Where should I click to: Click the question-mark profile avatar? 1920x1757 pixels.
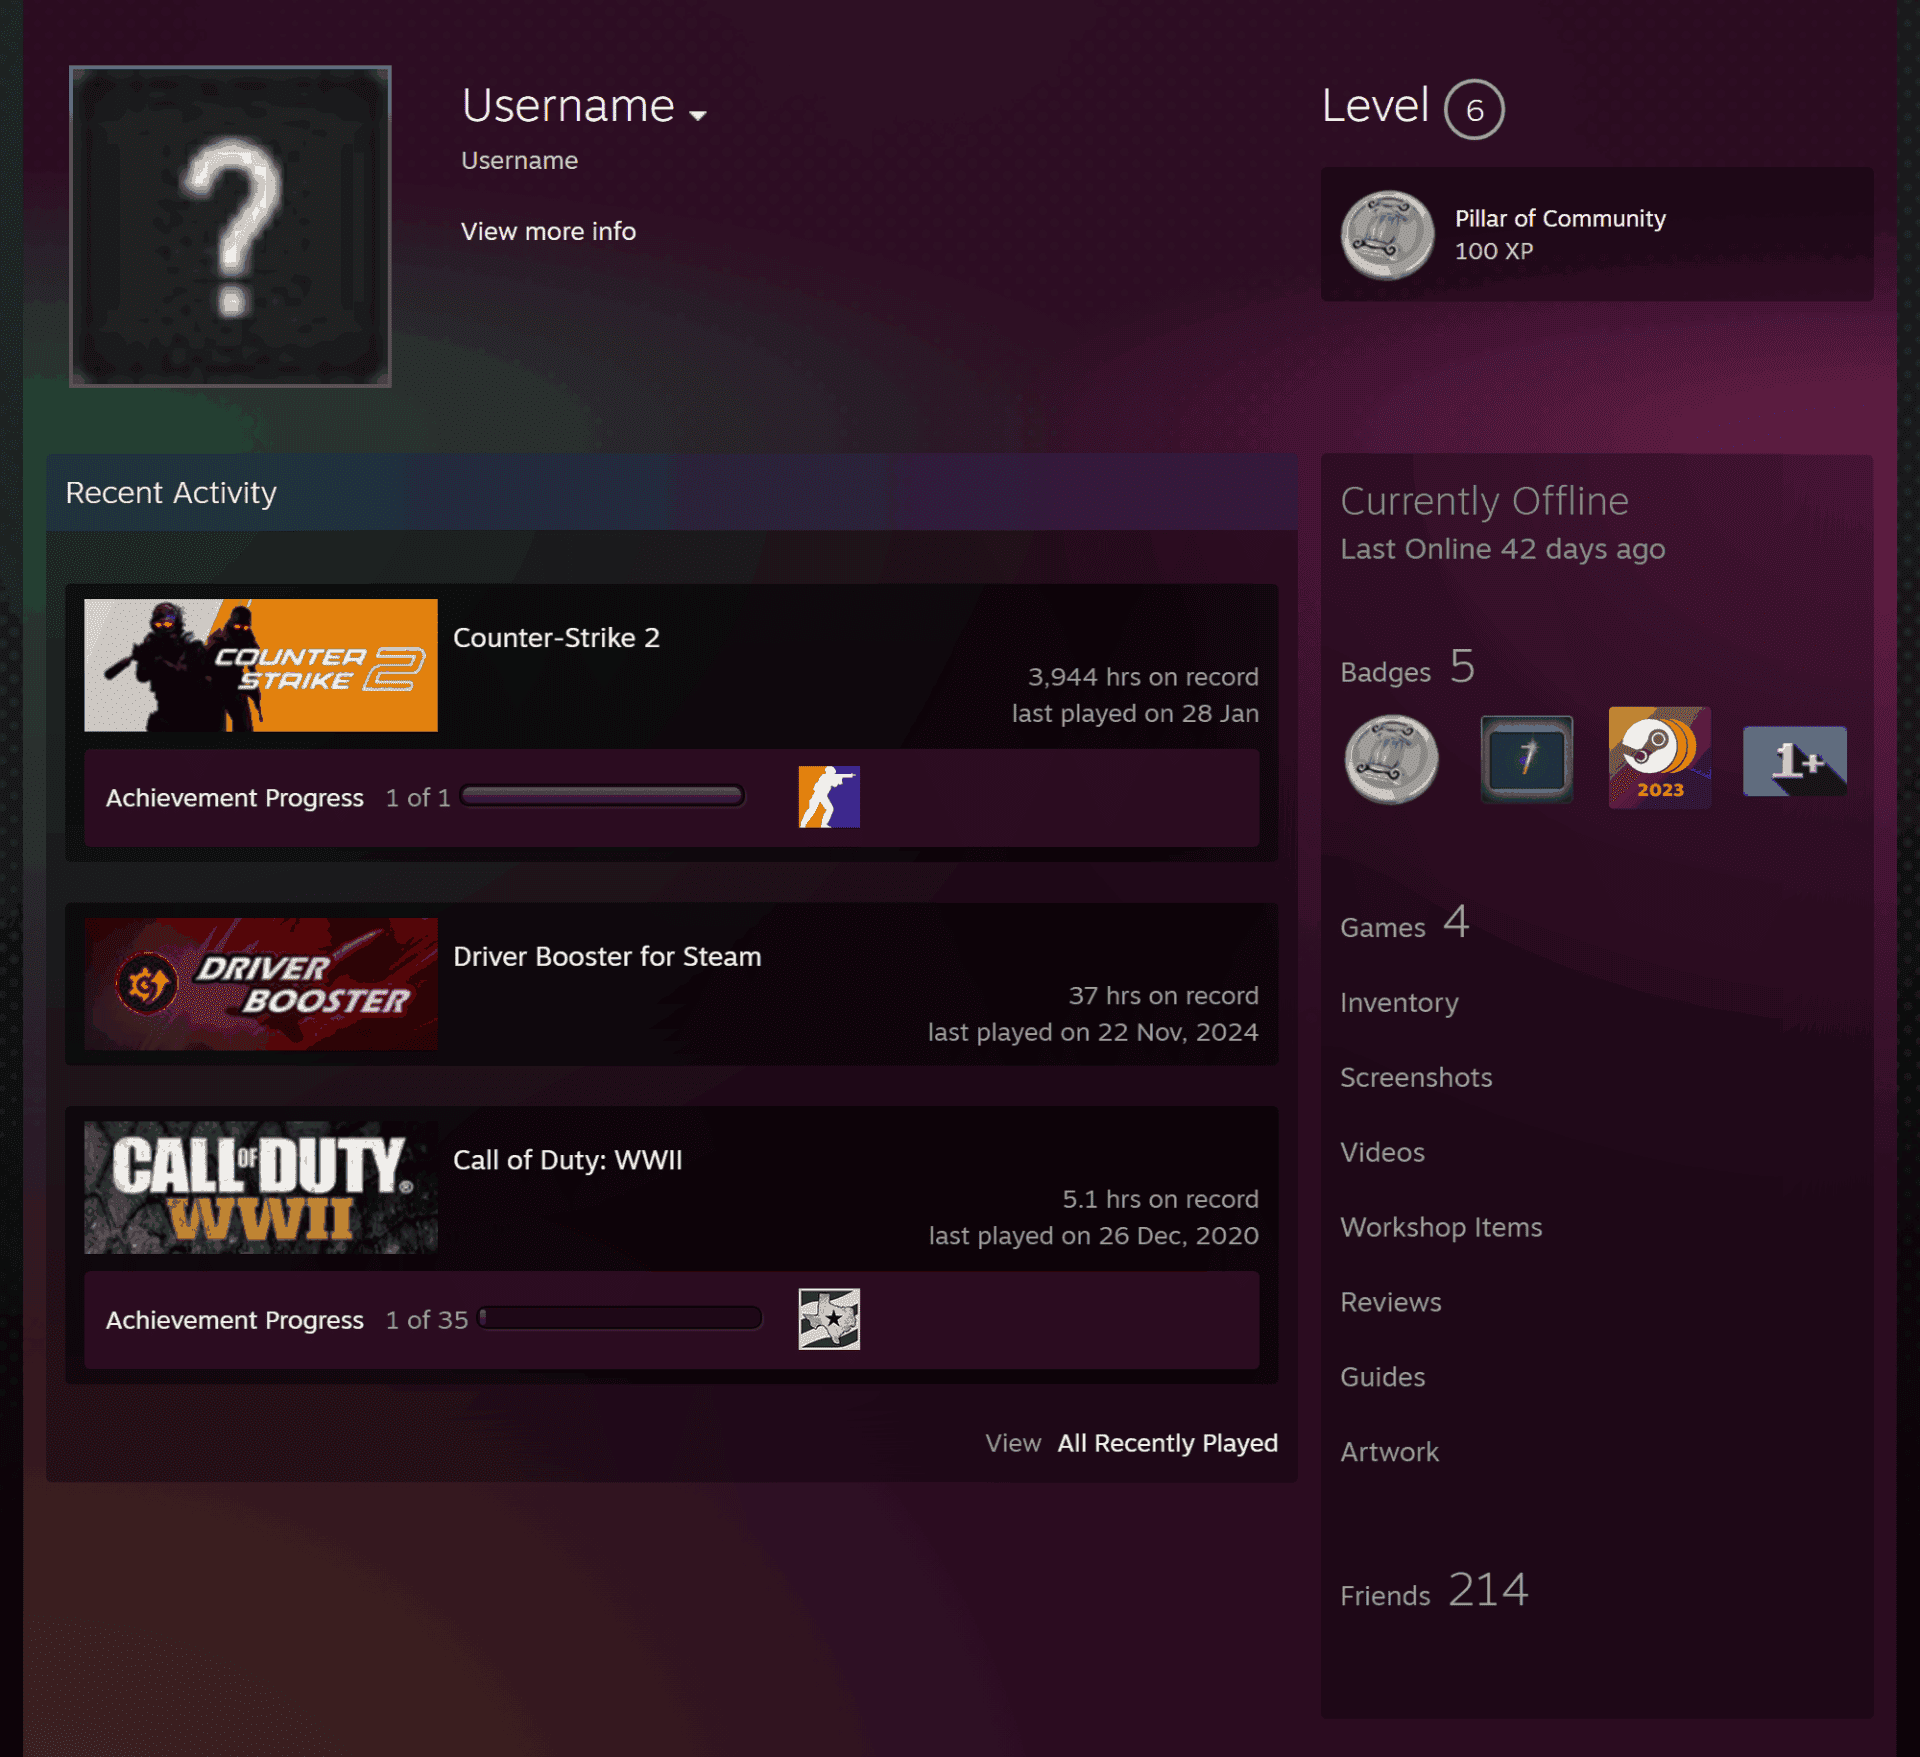click(230, 226)
